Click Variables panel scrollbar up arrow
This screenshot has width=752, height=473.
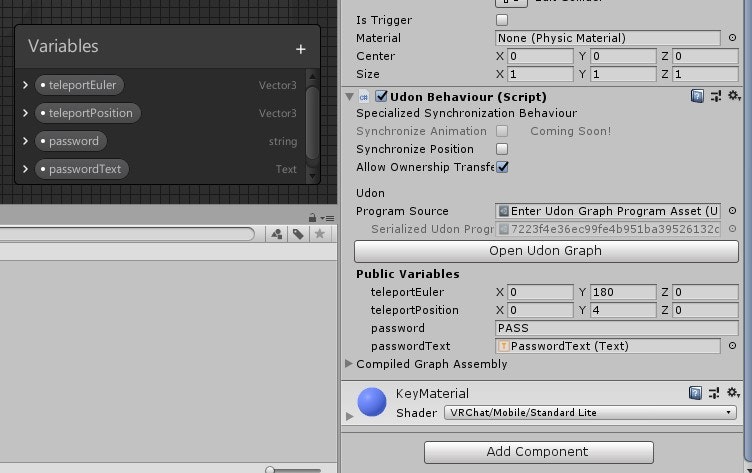pyautogui.click(x=312, y=76)
